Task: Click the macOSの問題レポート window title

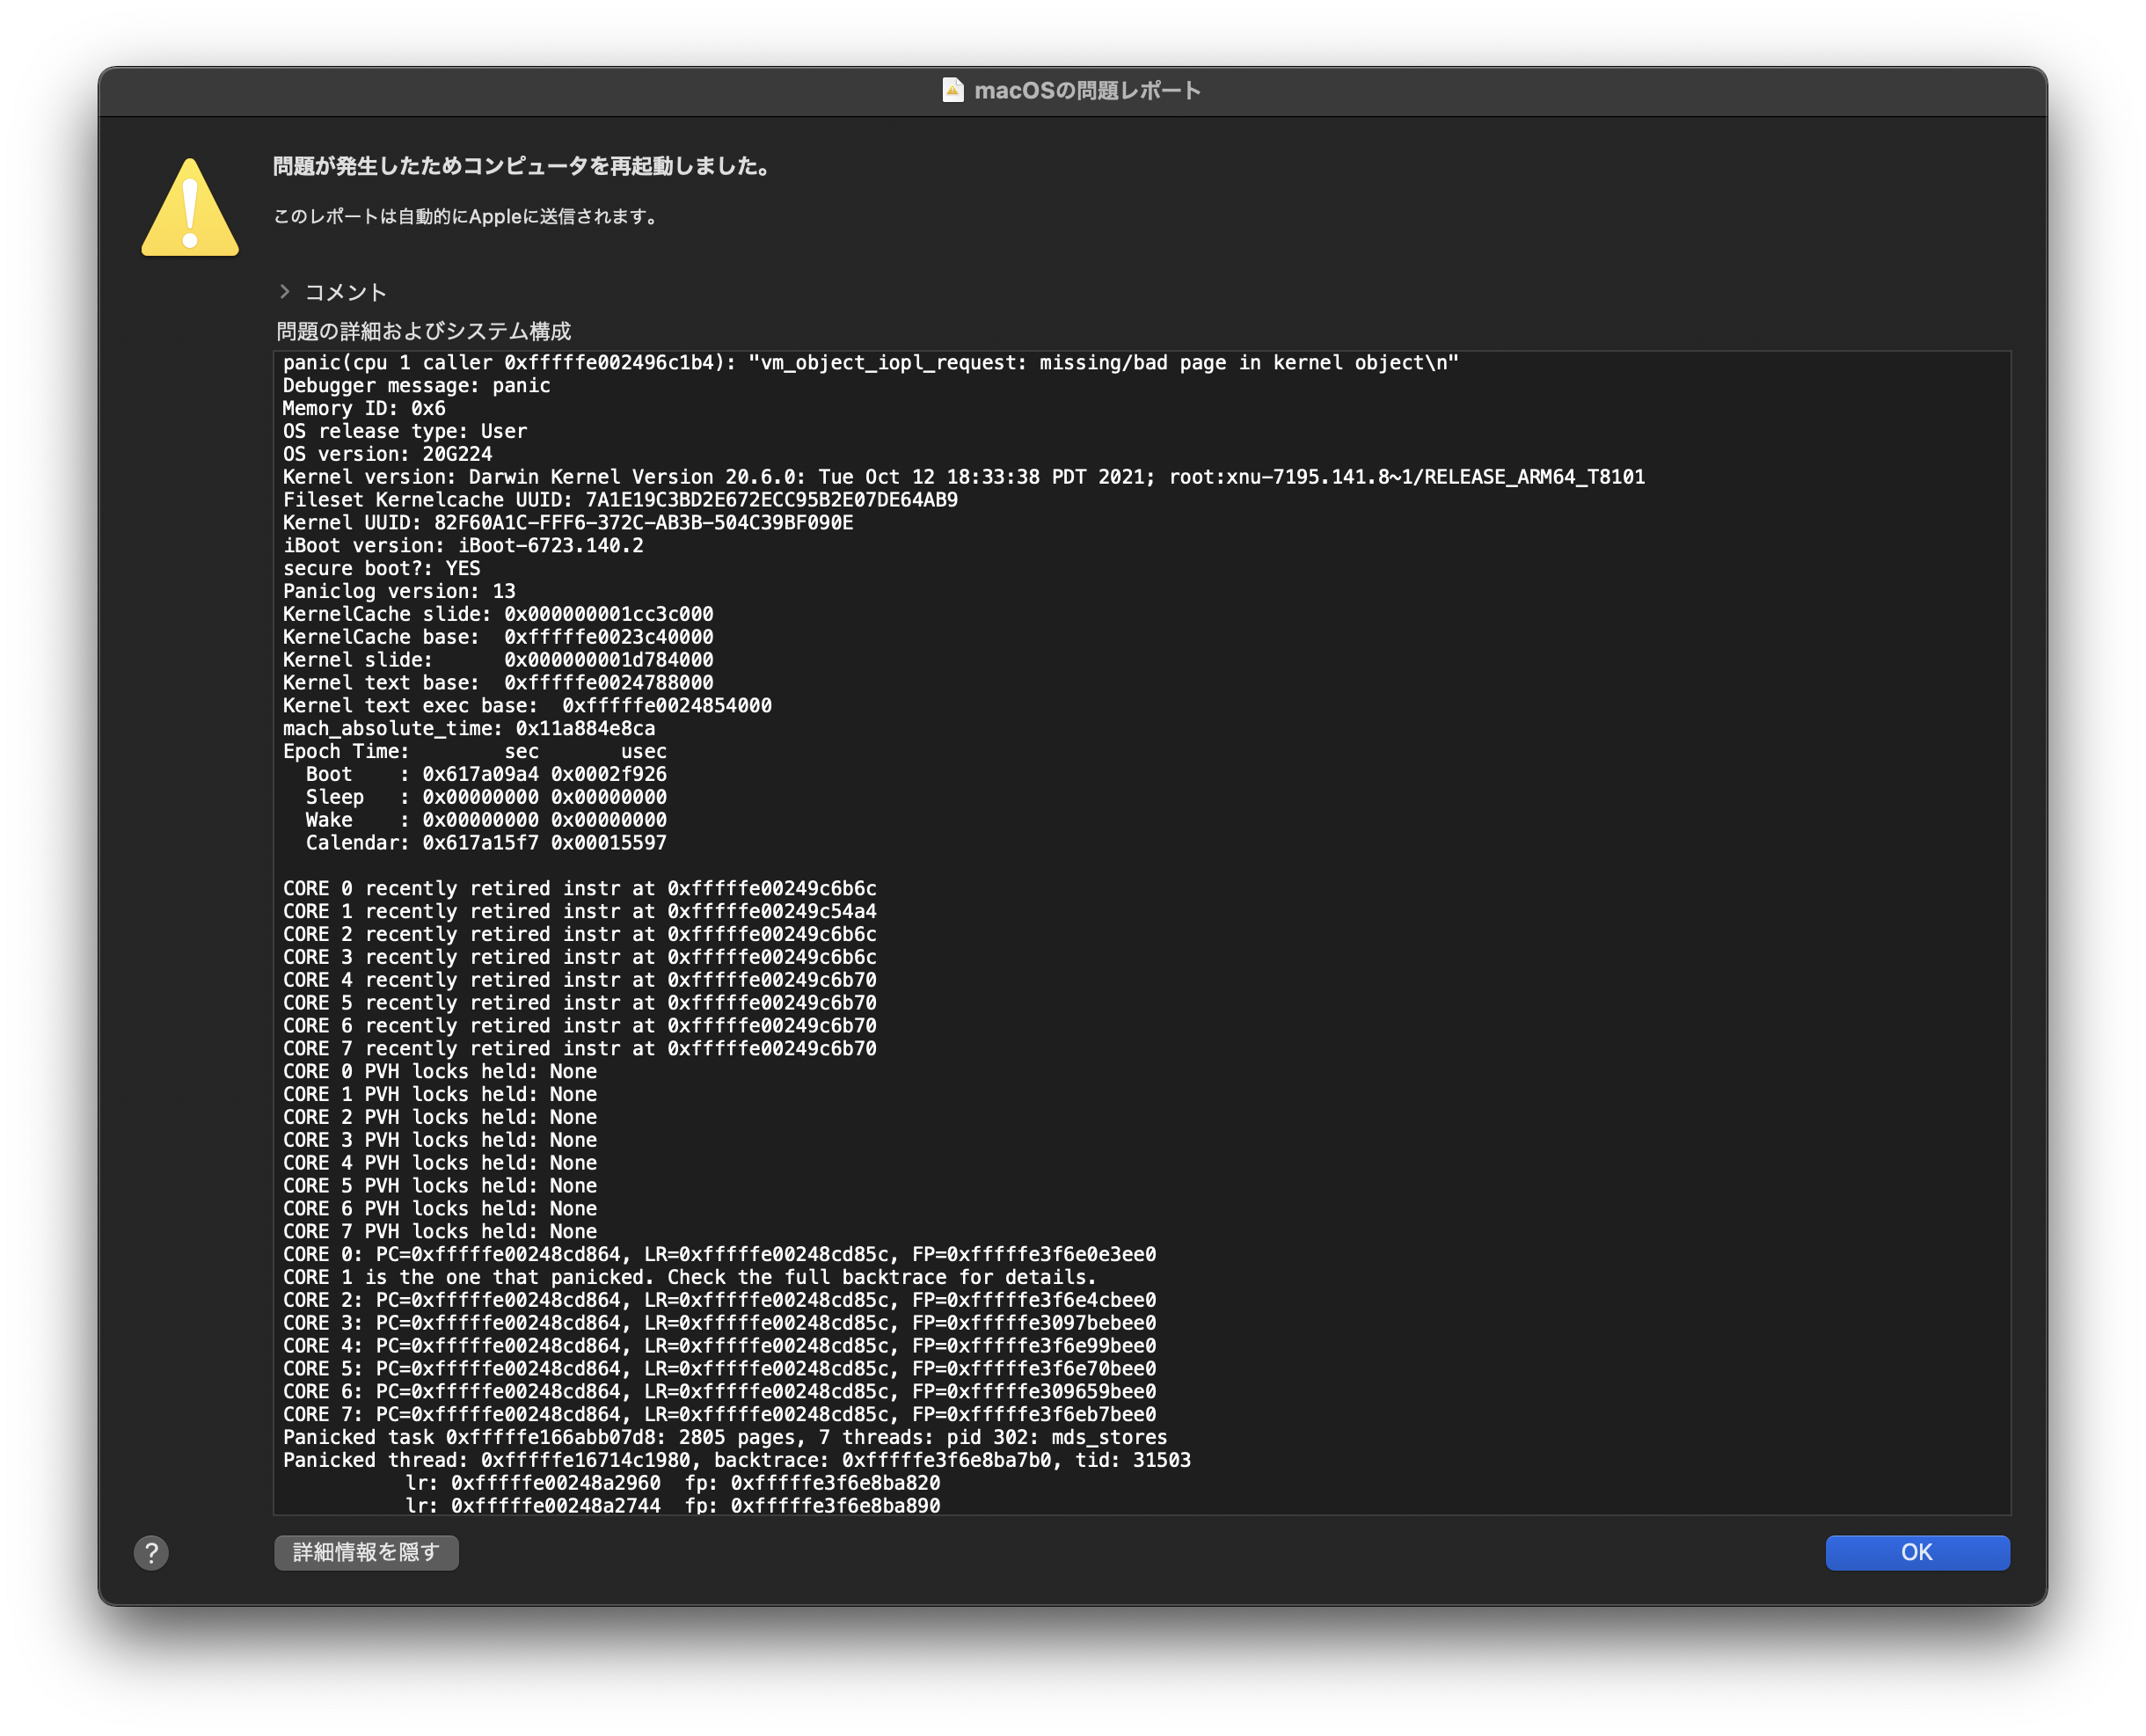Action: [x=1087, y=91]
